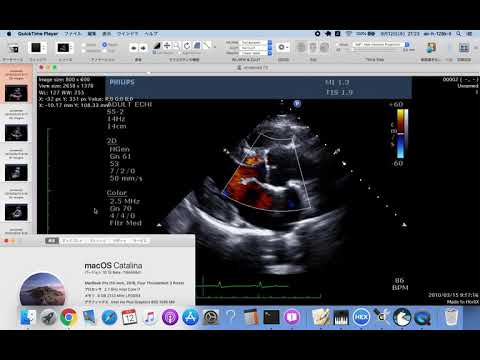The width and height of the screenshot is (480, 360).
Task: Open the gear action menu in the toolbar
Action: pyautogui.click(x=283, y=47)
